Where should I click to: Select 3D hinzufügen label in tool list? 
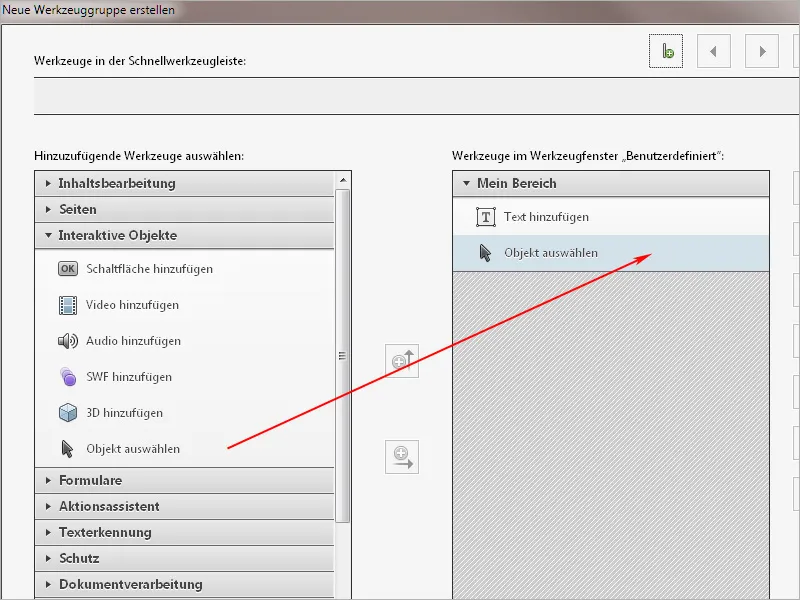124,413
